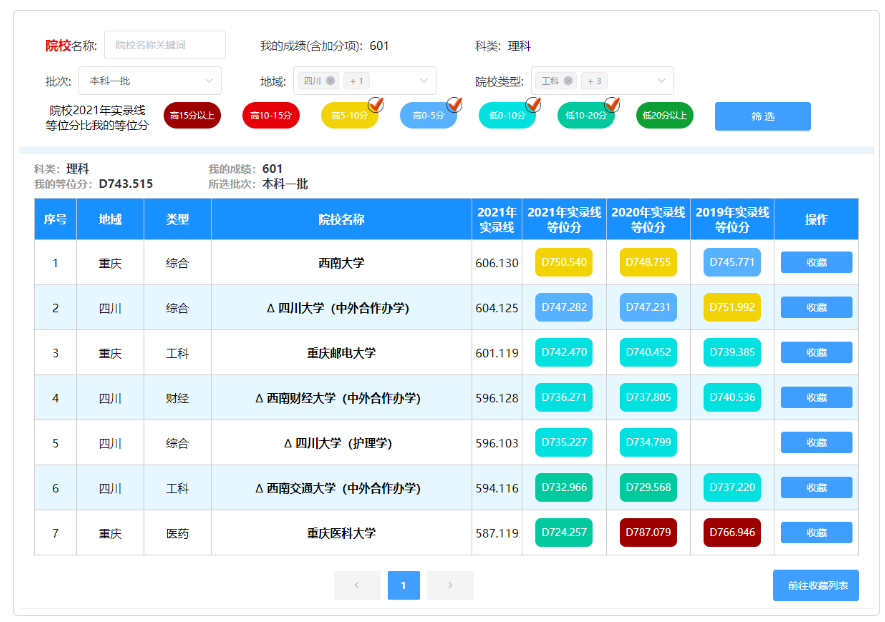Click the 类型 column header
Screen dimensions: 885x622
(177, 220)
